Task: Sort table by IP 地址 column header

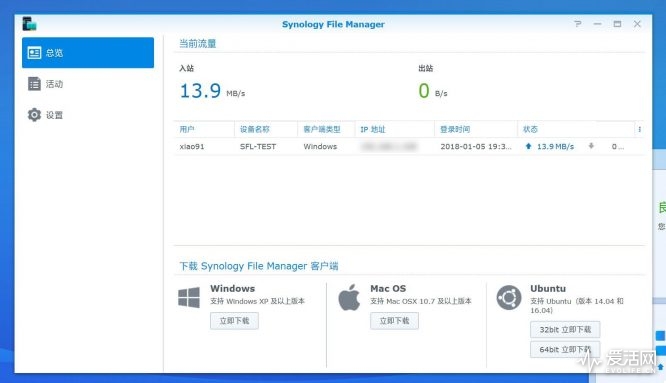Action: coord(395,129)
